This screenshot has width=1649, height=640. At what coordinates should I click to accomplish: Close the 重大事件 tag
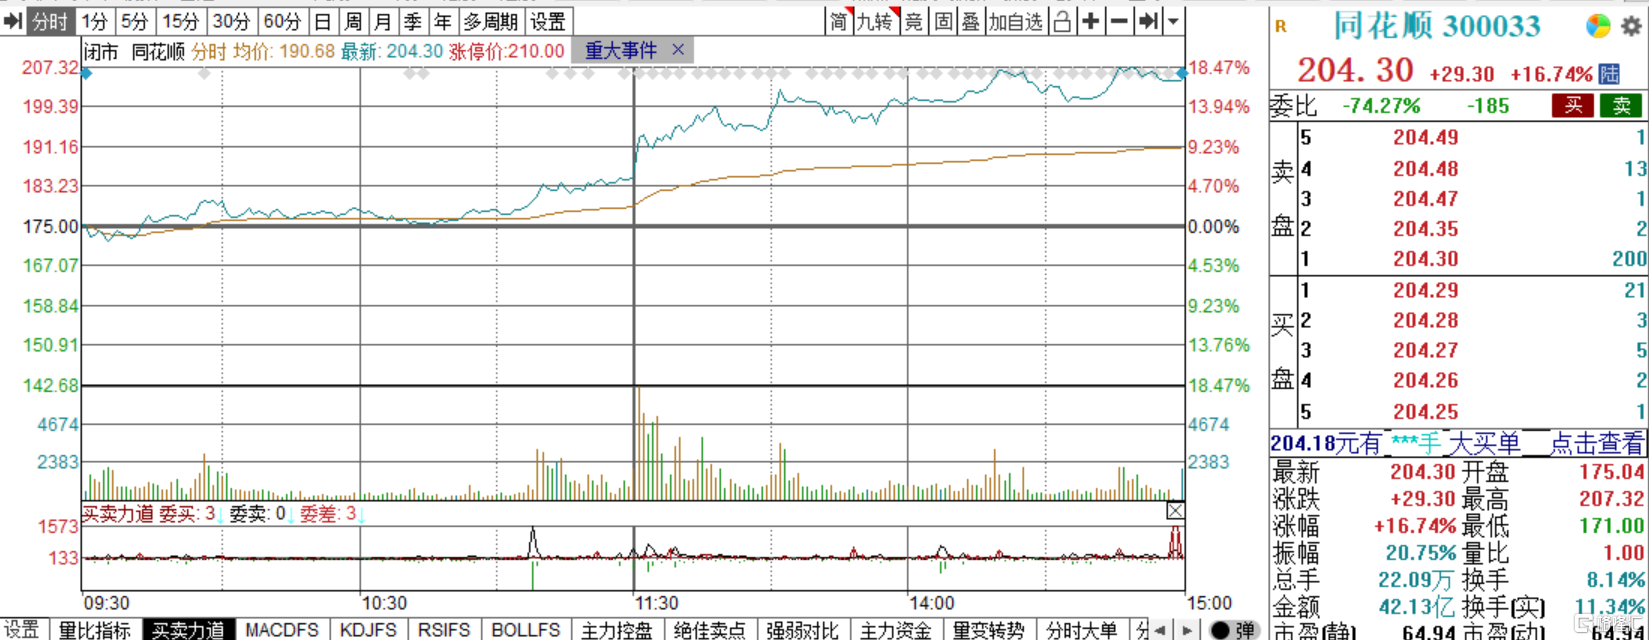[x=678, y=50]
